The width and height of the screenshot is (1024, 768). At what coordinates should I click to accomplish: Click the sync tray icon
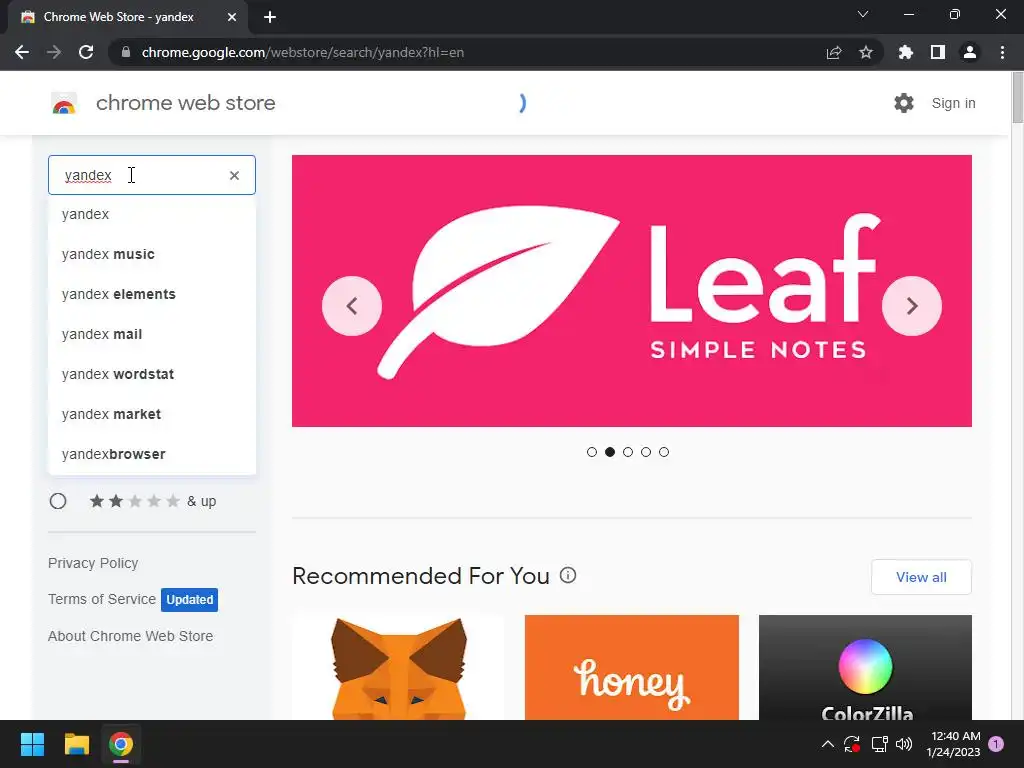[x=852, y=744]
